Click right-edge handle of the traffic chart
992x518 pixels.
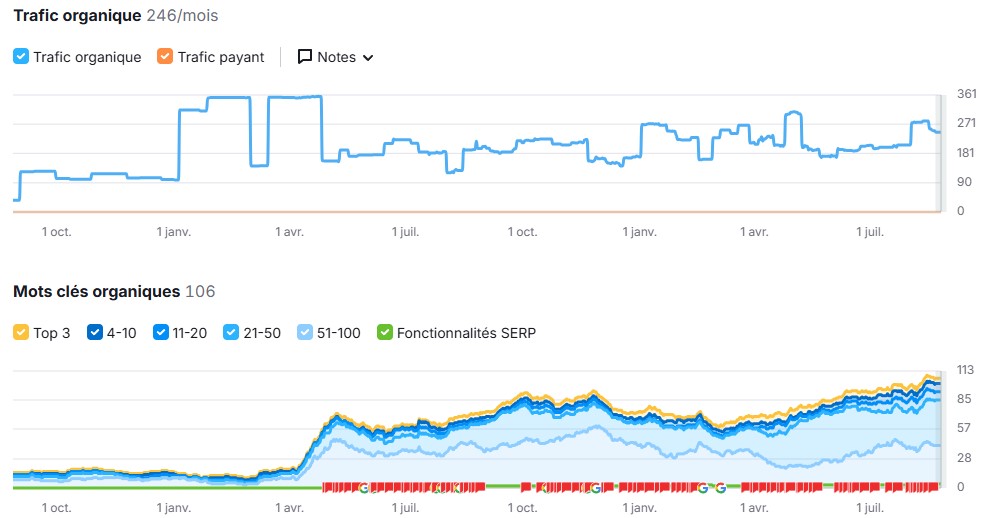pos(939,153)
